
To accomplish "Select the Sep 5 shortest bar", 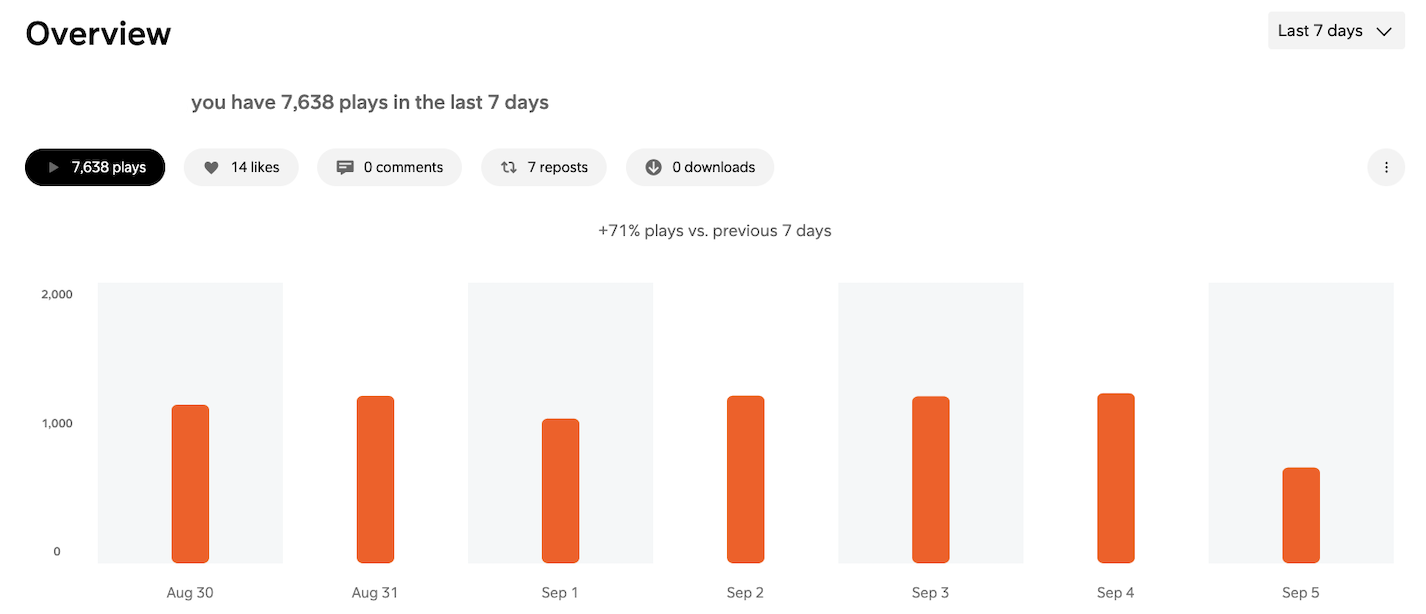I will (x=1301, y=515).
